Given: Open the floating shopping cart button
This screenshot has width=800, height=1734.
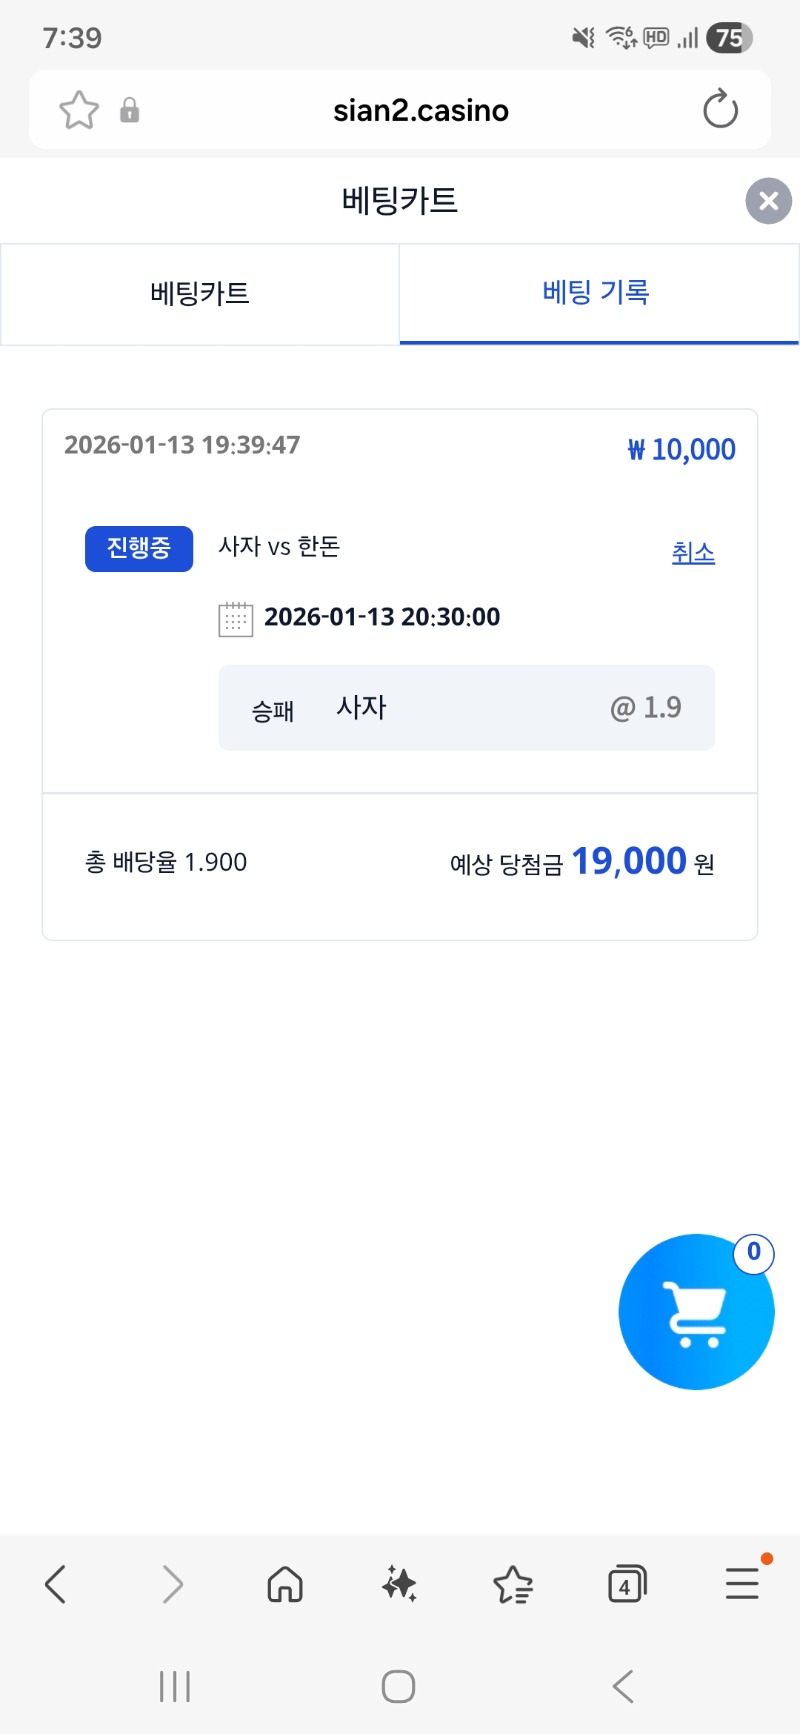Looking at the screenshot, I should 696,1311.
